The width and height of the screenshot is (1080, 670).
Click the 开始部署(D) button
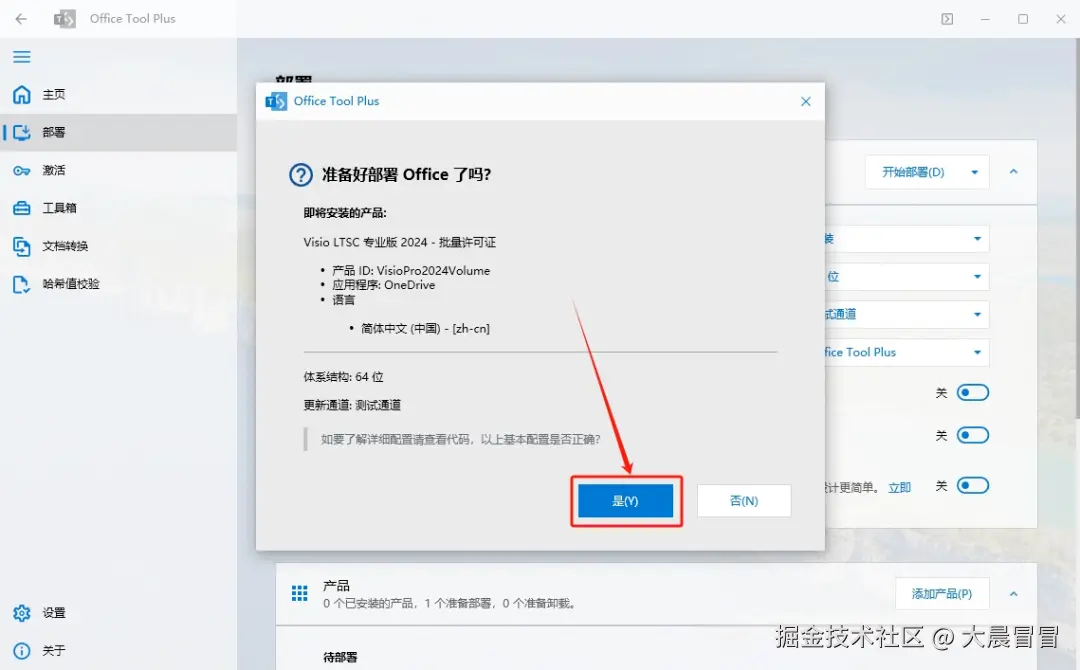913,172
